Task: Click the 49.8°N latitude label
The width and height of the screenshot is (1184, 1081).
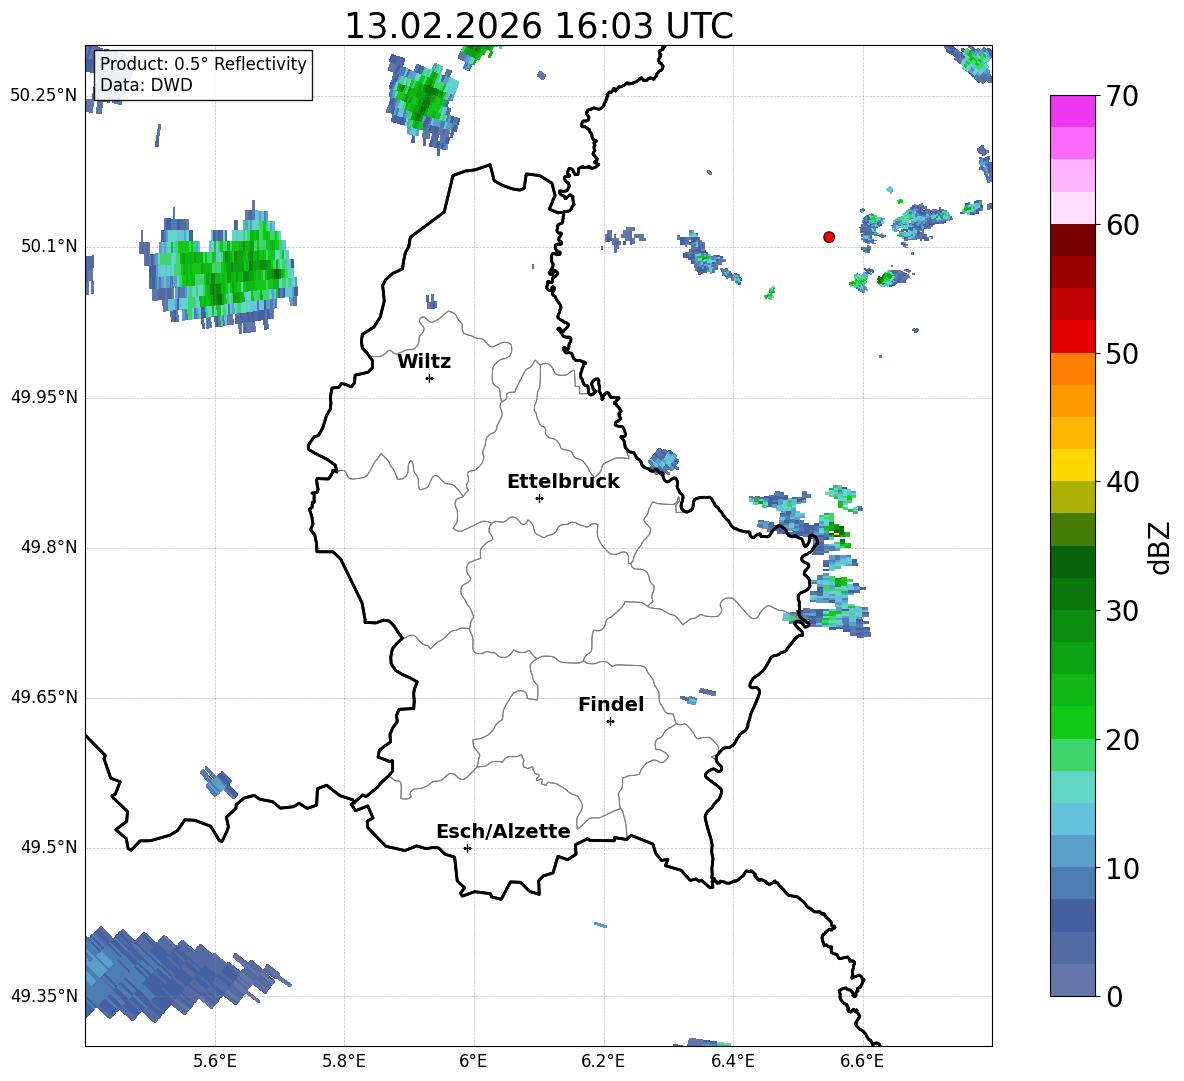Action: point(50,547)
